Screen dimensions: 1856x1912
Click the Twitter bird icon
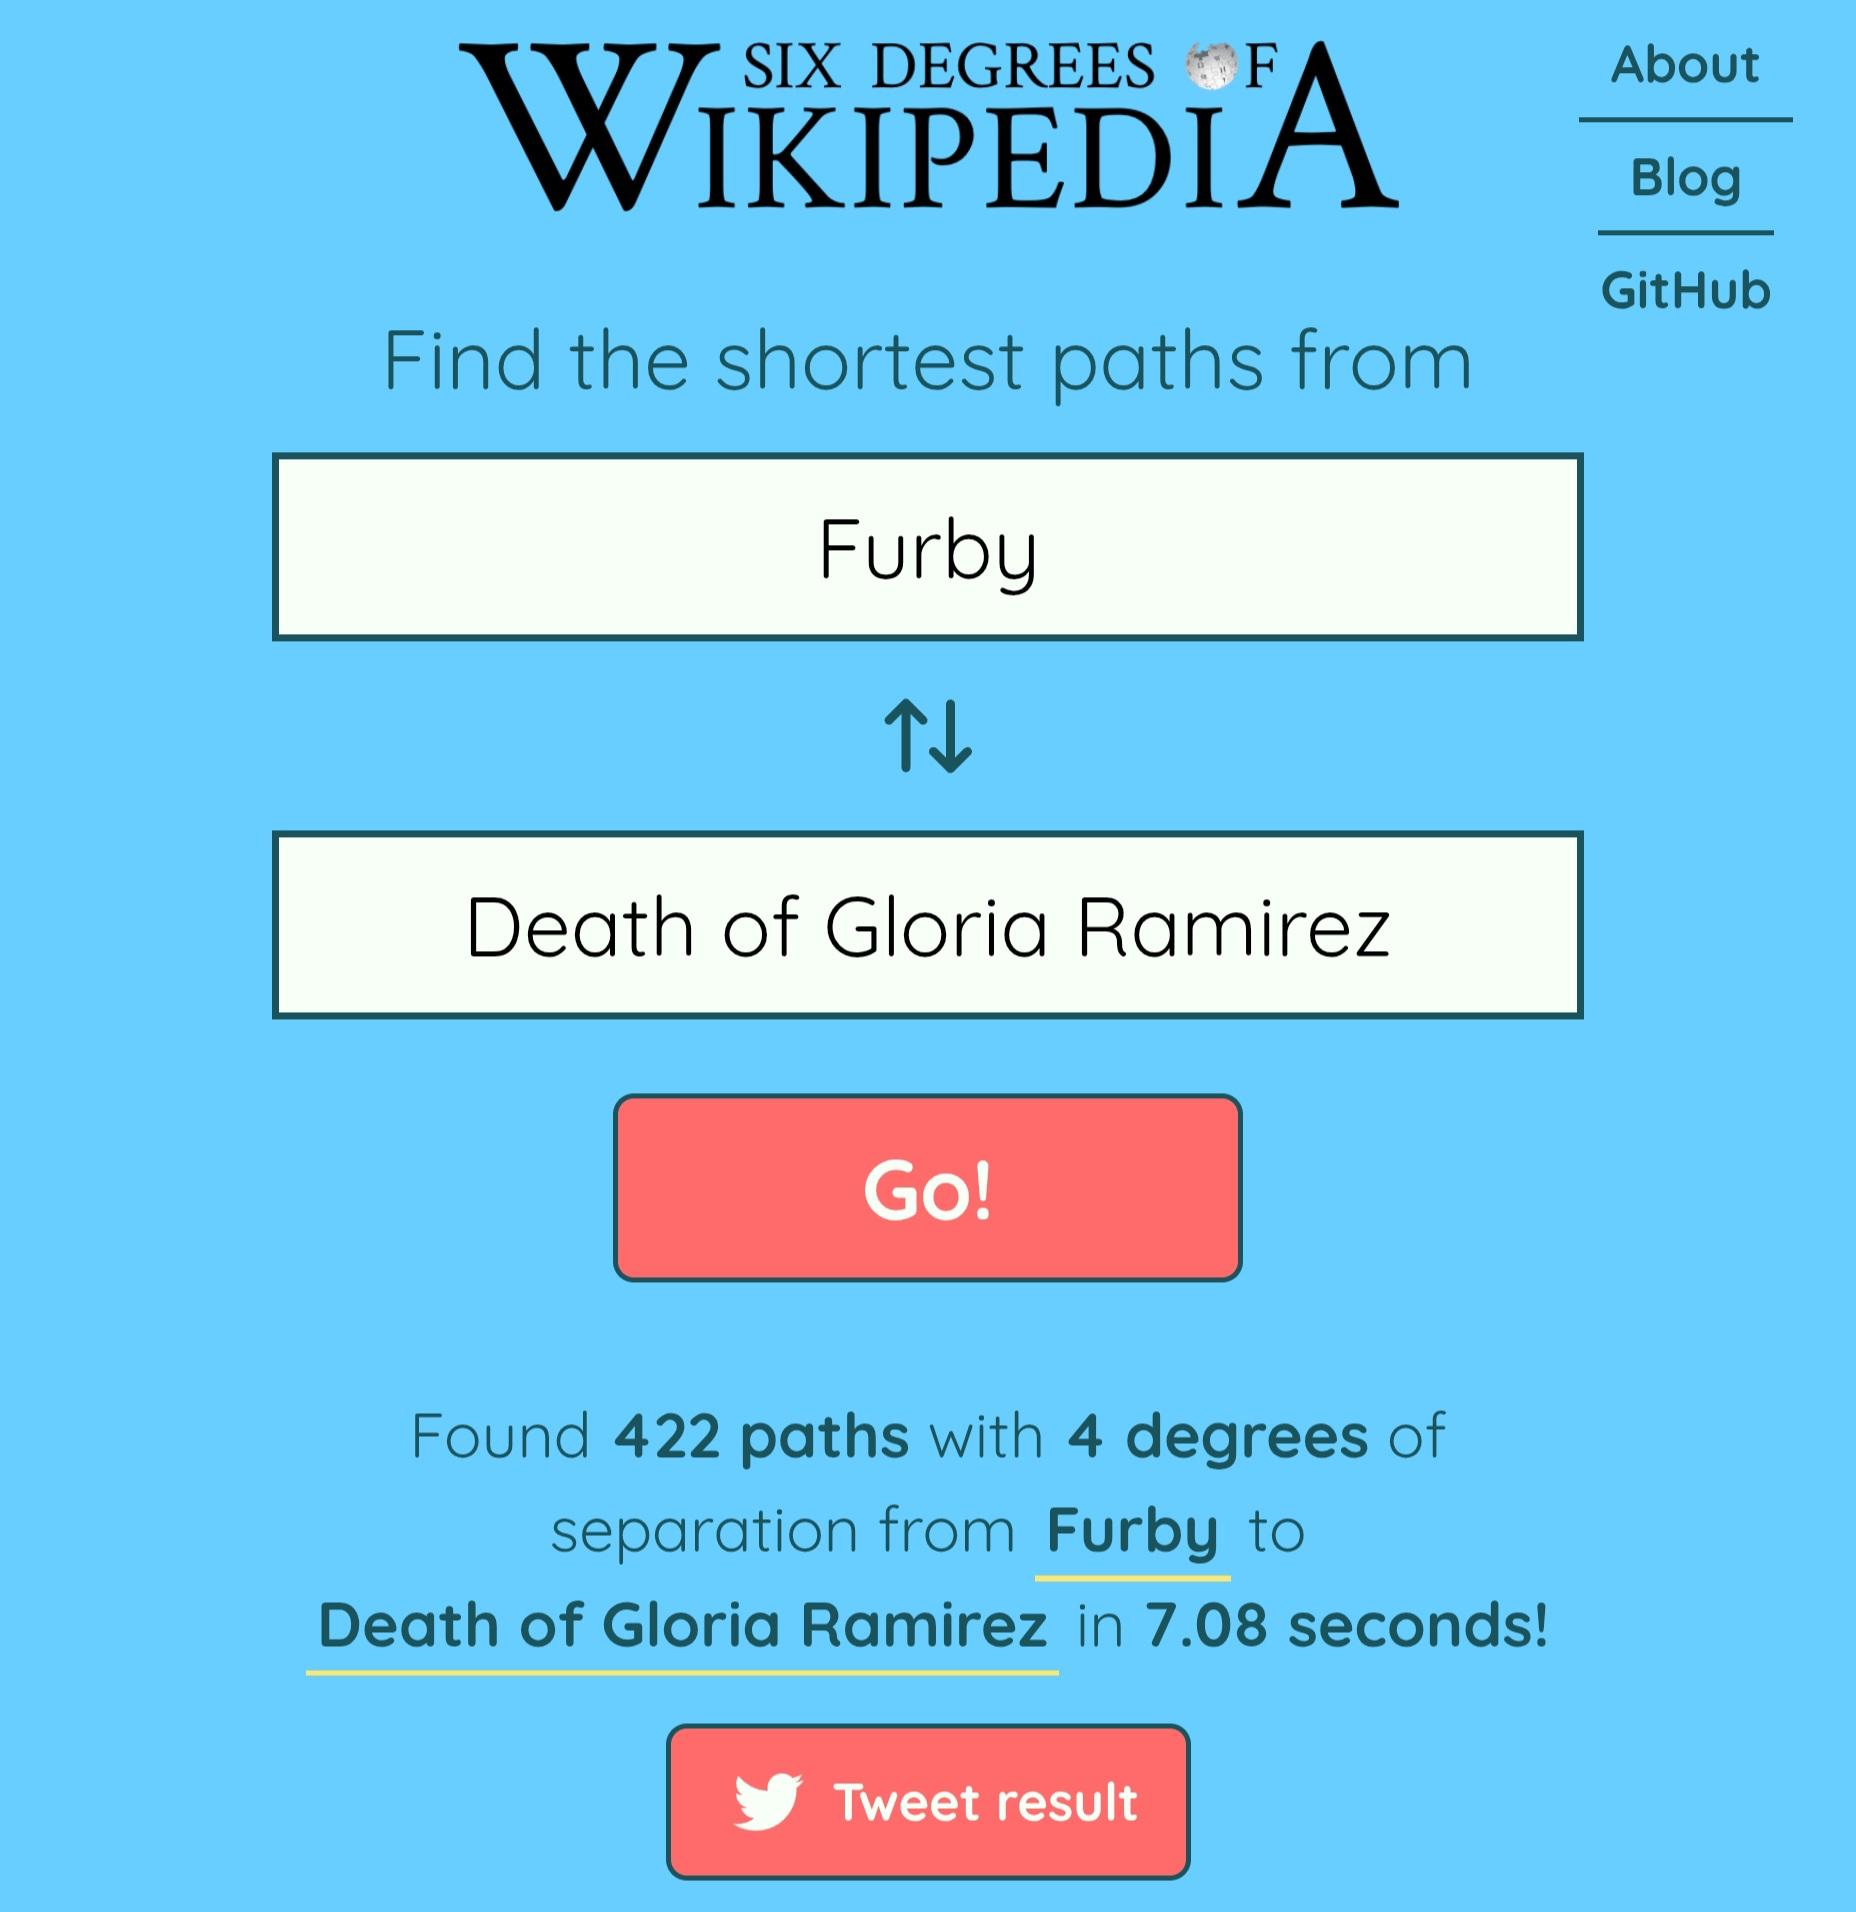pos(767,1801)
